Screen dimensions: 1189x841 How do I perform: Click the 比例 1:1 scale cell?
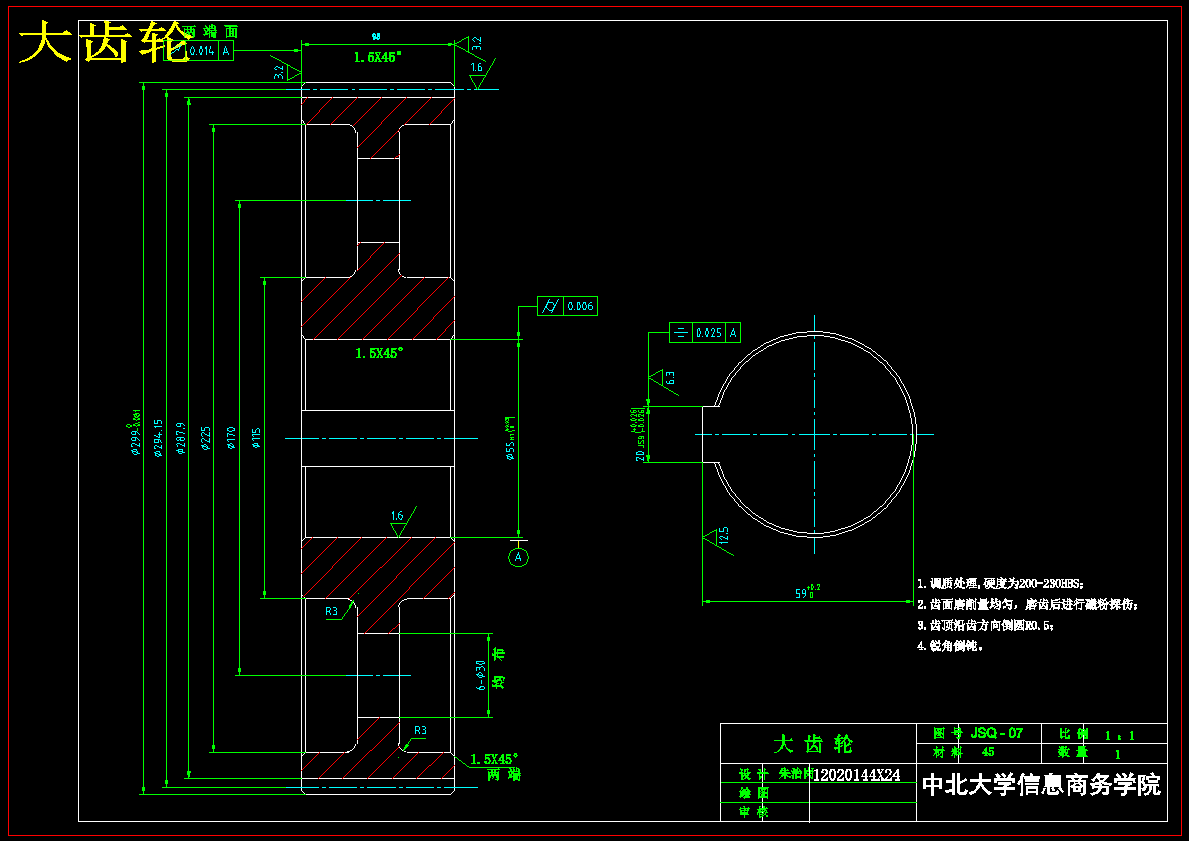[1103, 734]
